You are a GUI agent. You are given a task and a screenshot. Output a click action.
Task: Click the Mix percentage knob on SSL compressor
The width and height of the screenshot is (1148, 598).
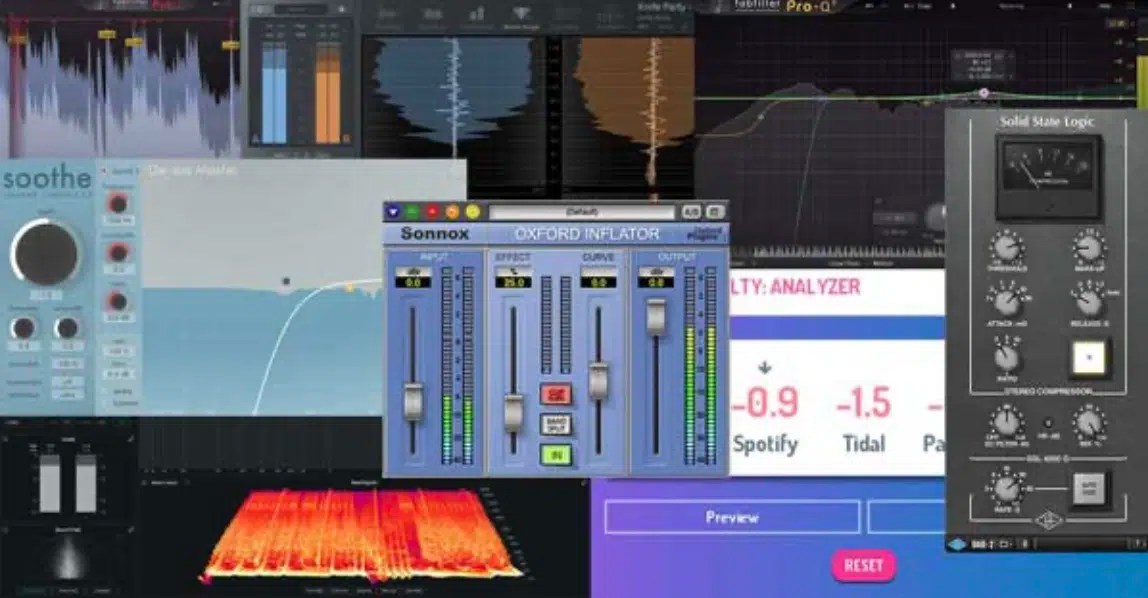(1089, 423)
